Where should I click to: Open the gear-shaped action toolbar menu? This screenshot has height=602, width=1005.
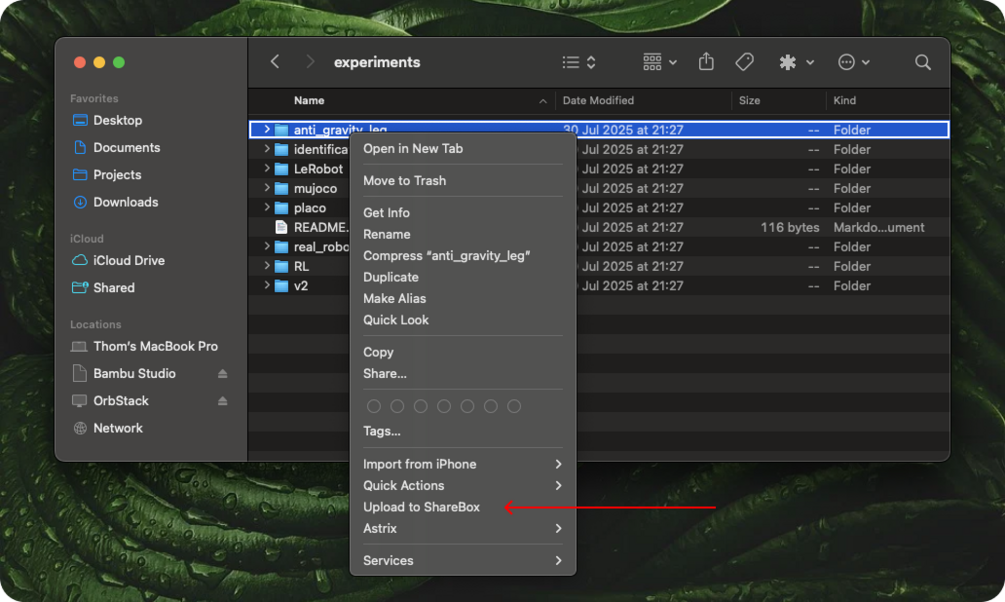(796, 62)
